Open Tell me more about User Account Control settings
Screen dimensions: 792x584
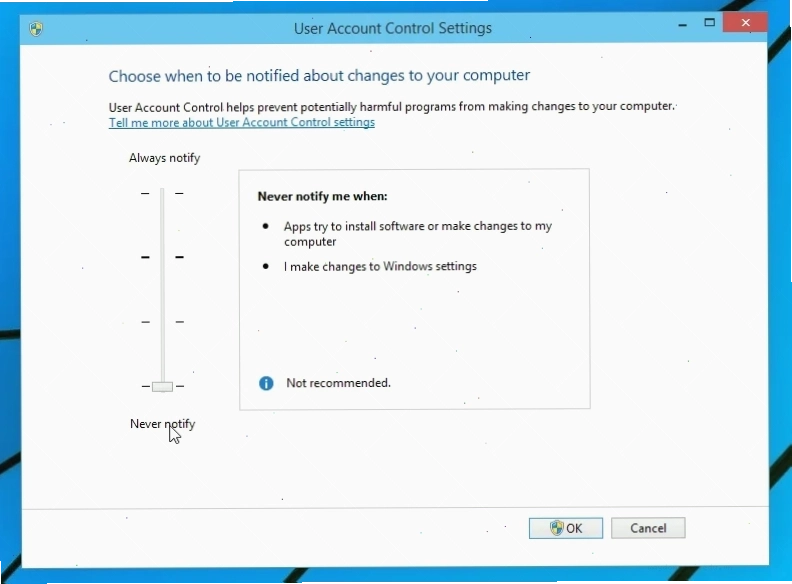241,122
